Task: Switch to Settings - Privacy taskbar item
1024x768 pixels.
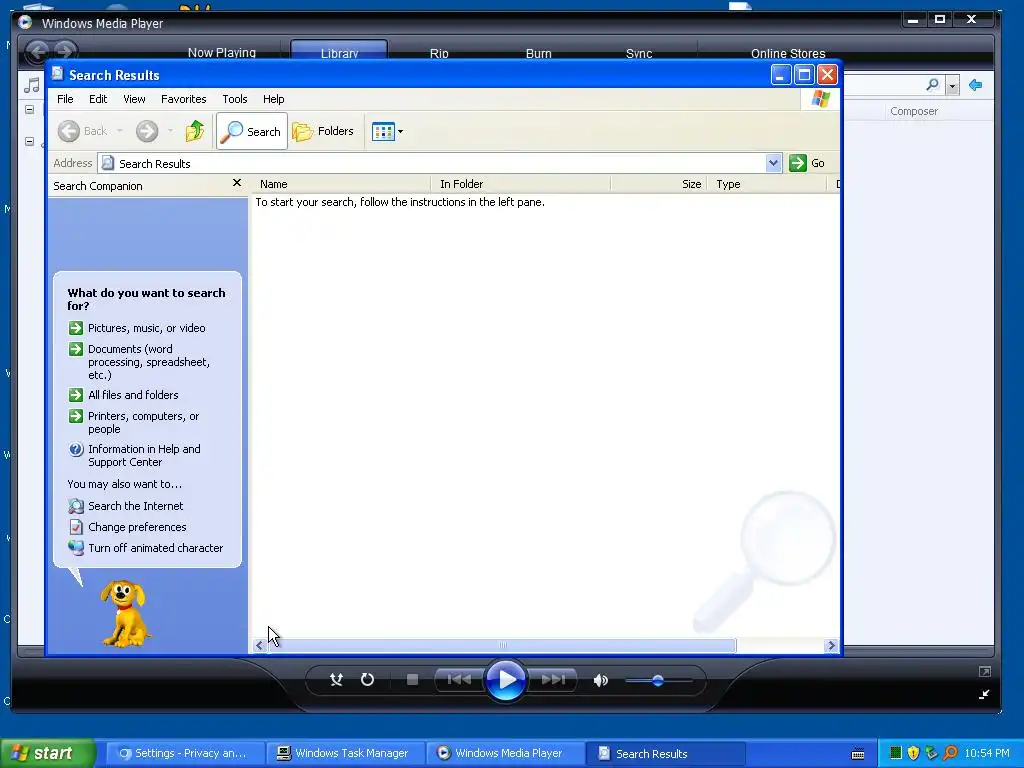Action: click(x=185, y=754)
